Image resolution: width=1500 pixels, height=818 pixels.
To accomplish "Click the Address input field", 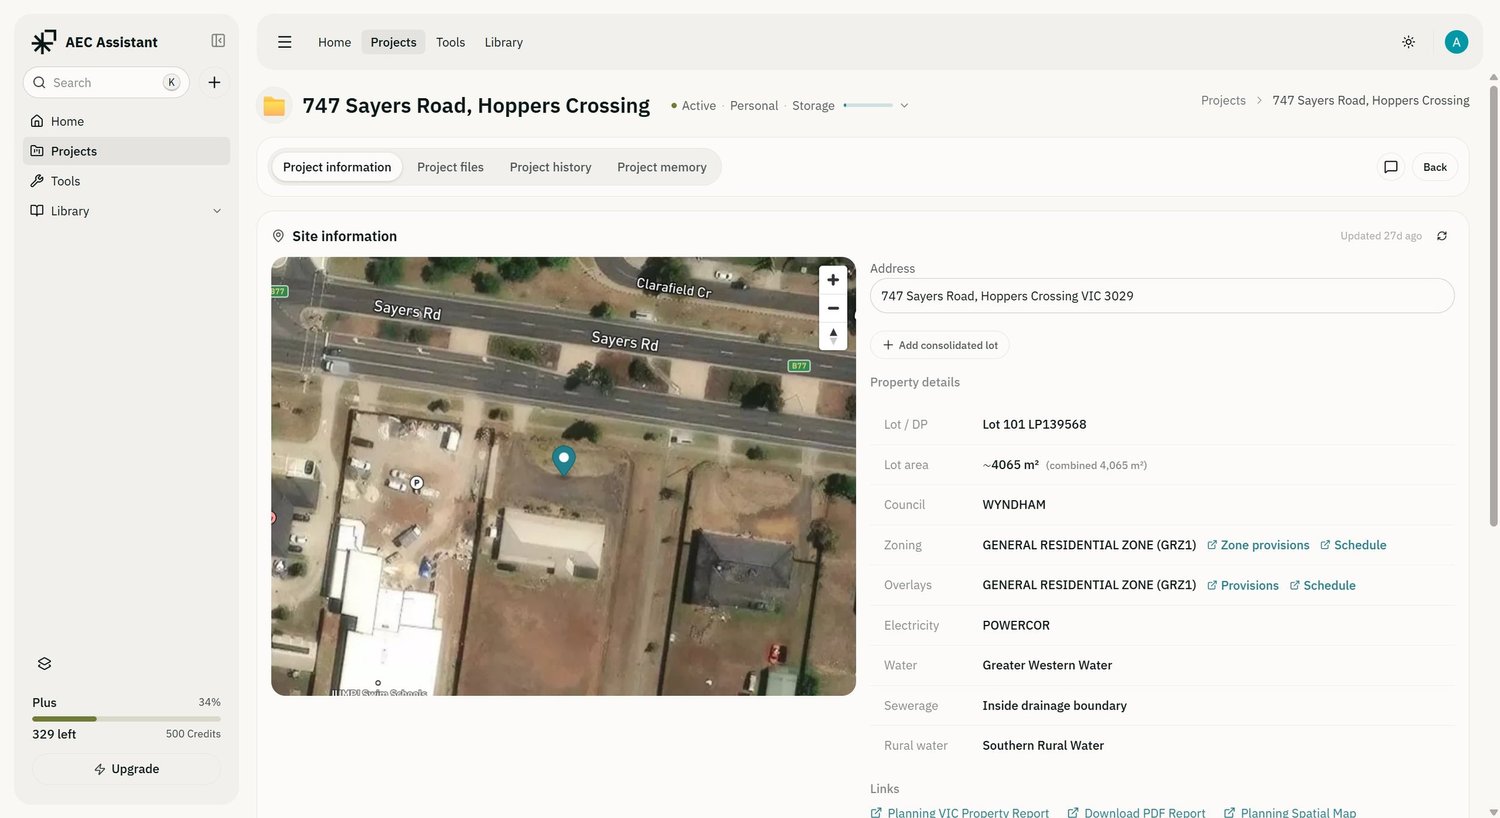I will pyautogui.click(x=1162, y=296).
